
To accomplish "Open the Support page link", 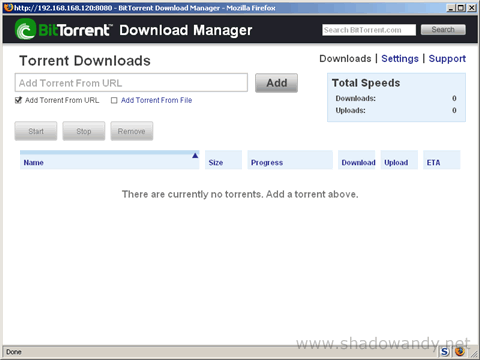I will [x=447, y=59].
